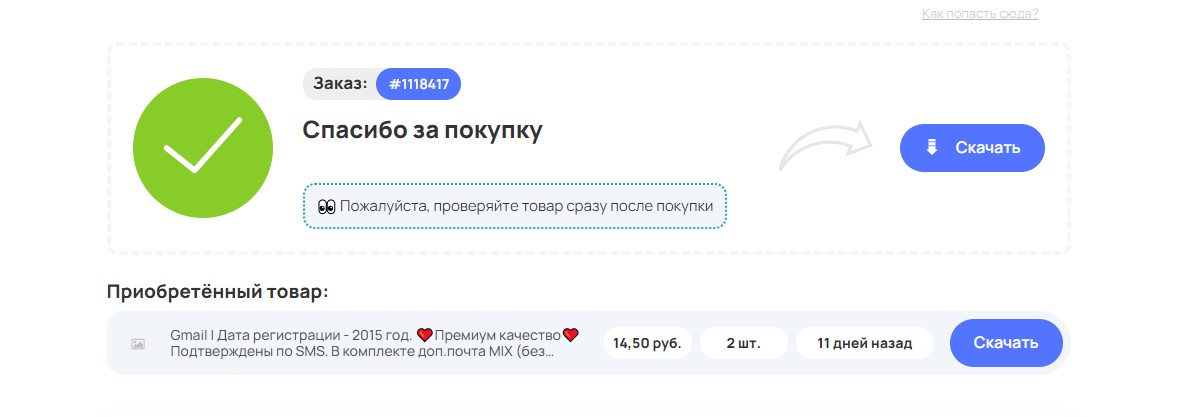
Task: Click the "Спасибо за покупку" heading
Action: tap(422, 130)
